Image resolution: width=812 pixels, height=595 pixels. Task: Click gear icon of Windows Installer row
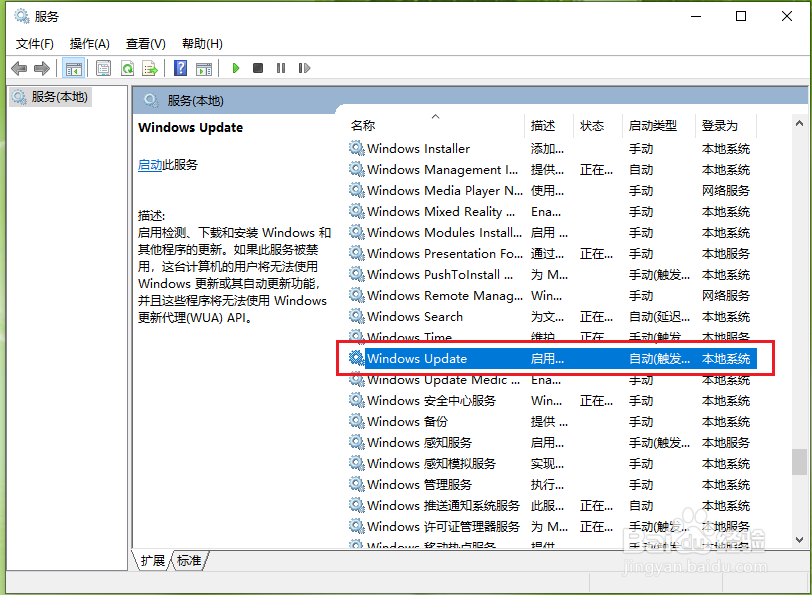click(x=356, y=148)
